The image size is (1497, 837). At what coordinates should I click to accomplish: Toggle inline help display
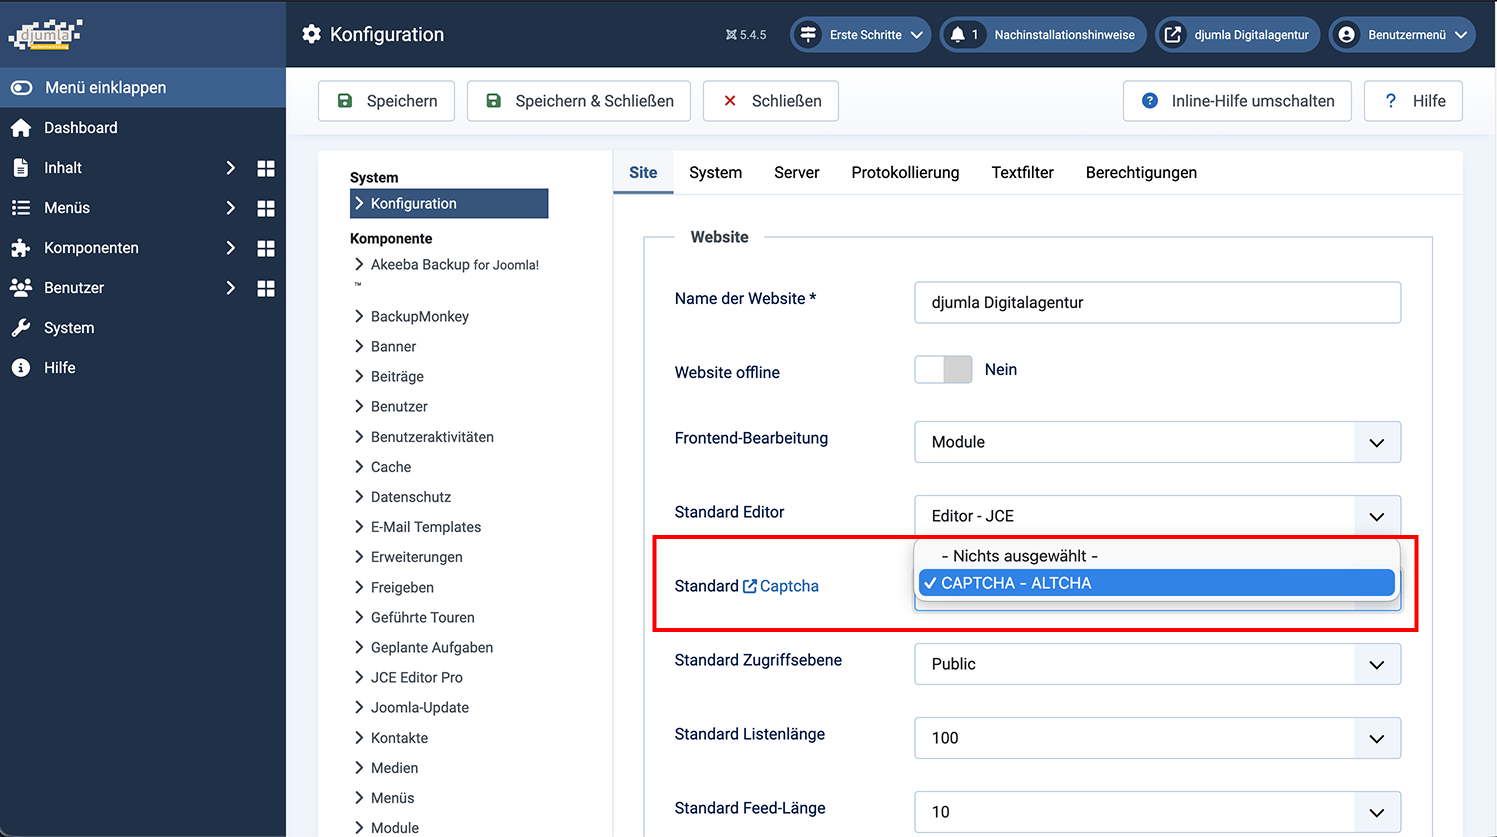click(1237, 101)
